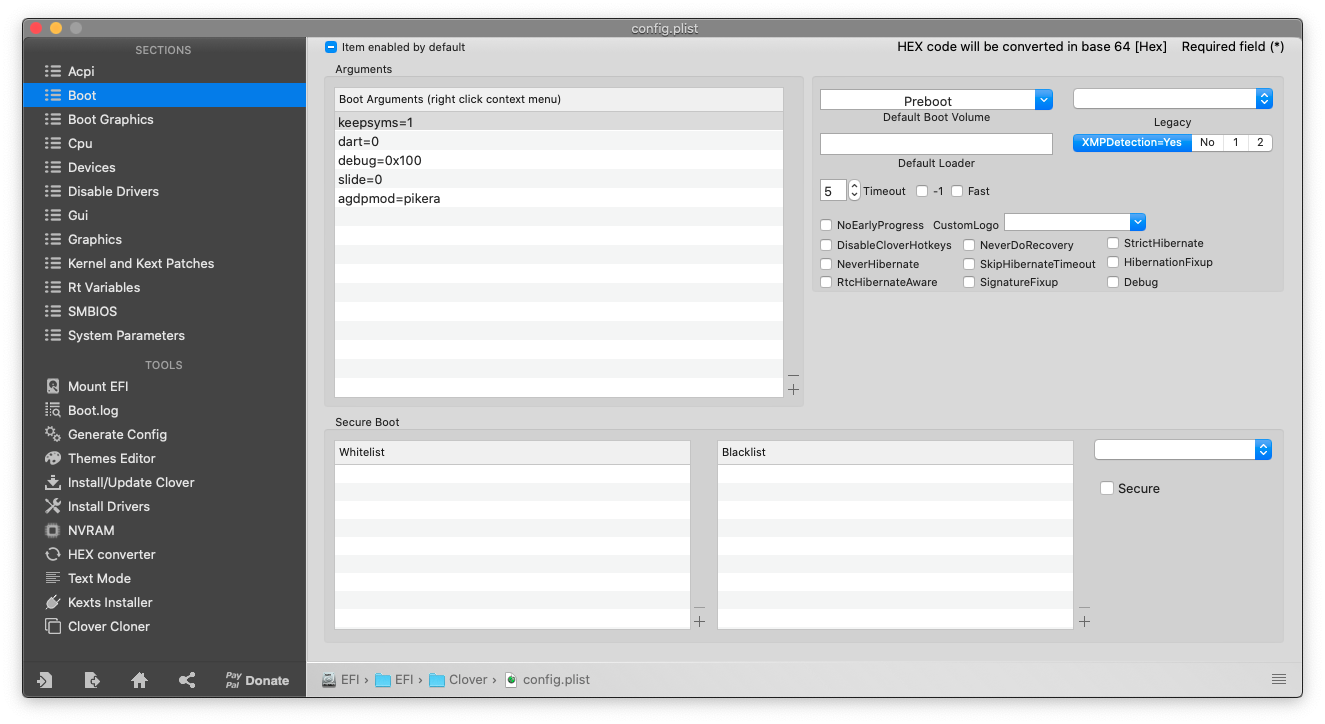Select the Cpu section
The image size is (1325, 724).
164,143
